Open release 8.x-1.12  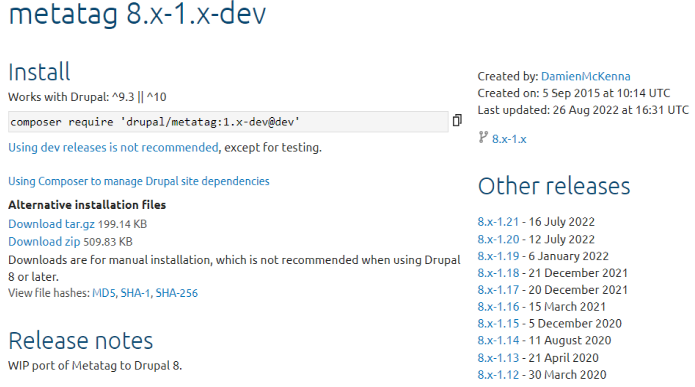498,375
